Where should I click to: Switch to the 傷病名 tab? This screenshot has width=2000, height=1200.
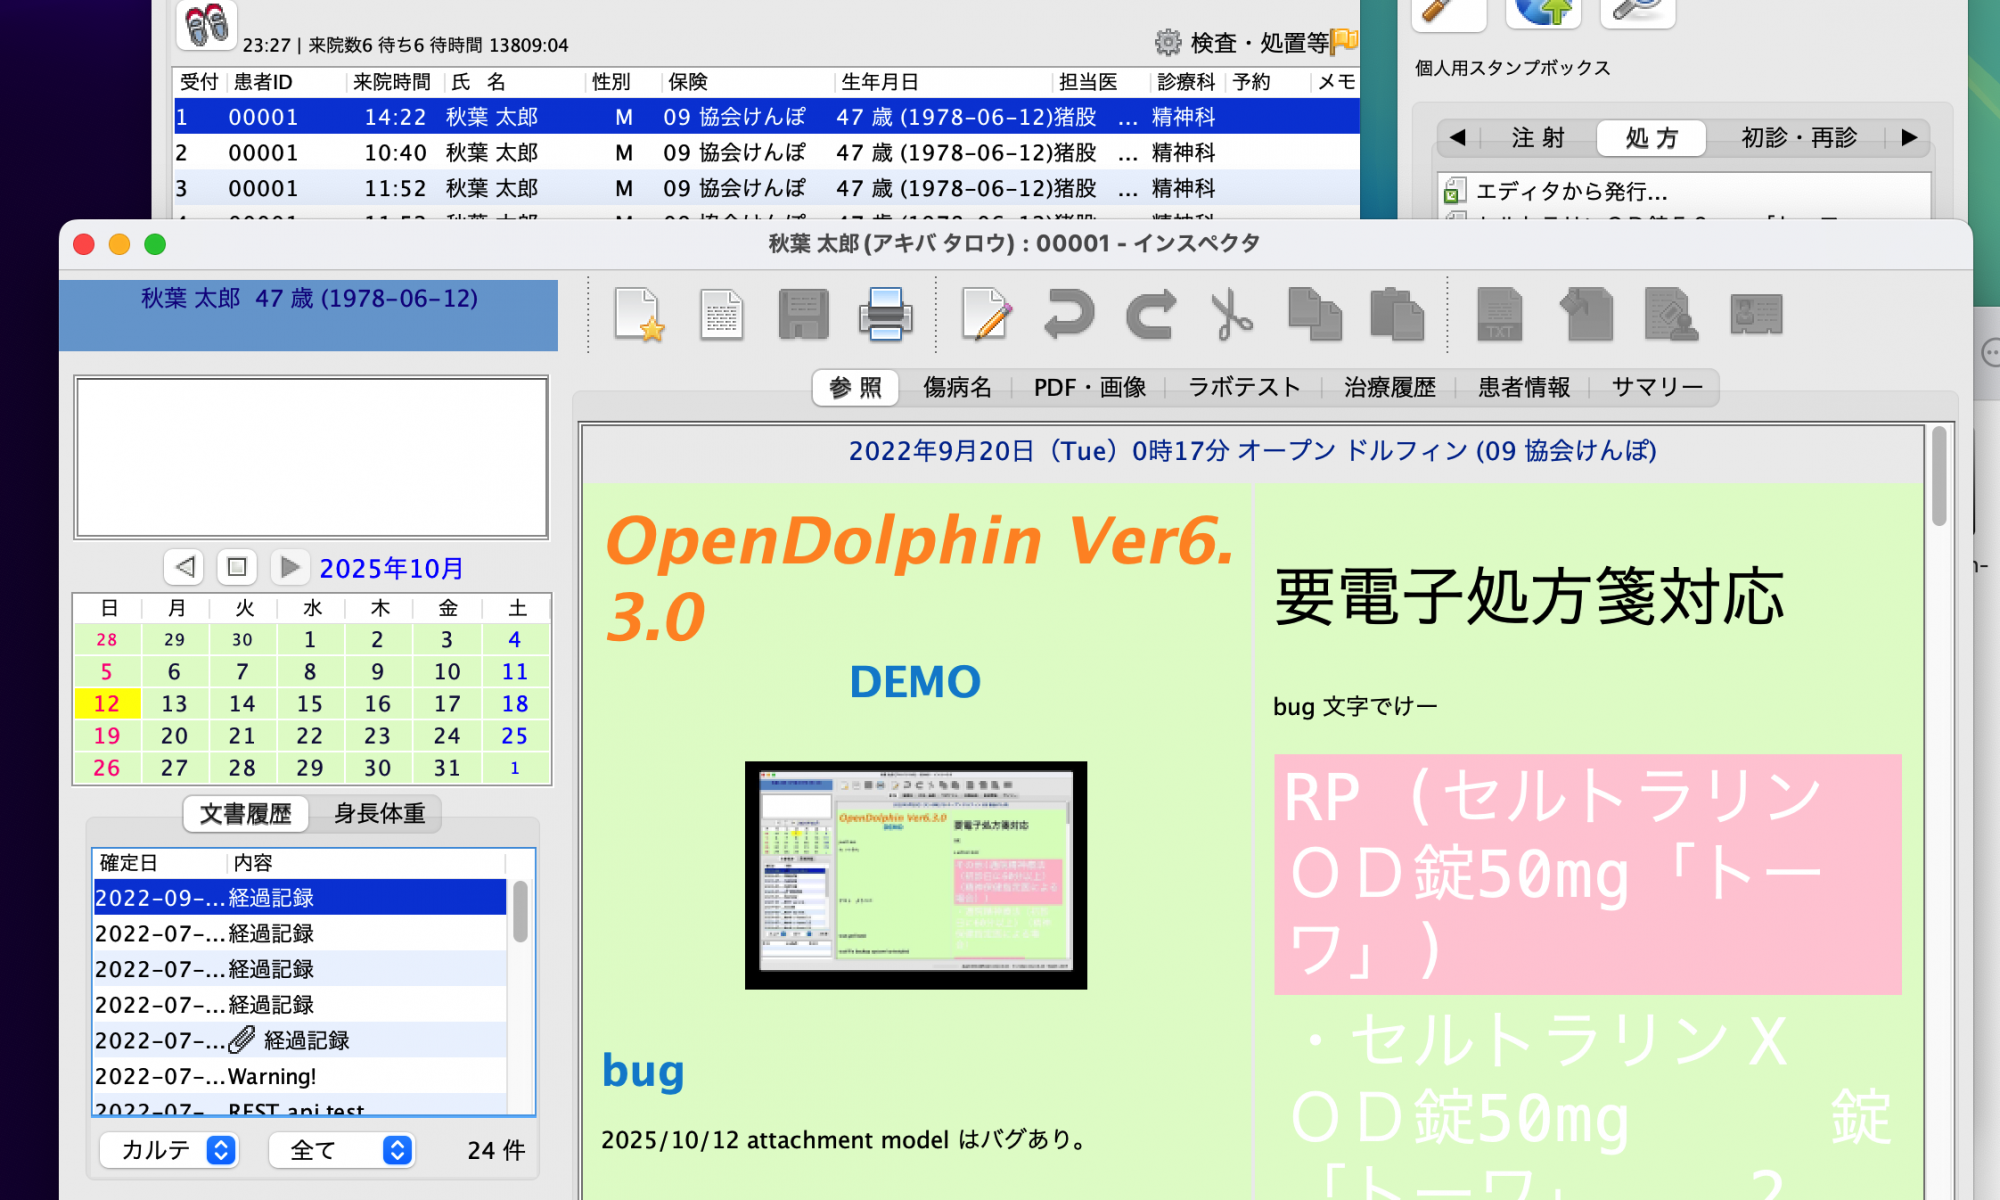956,388
